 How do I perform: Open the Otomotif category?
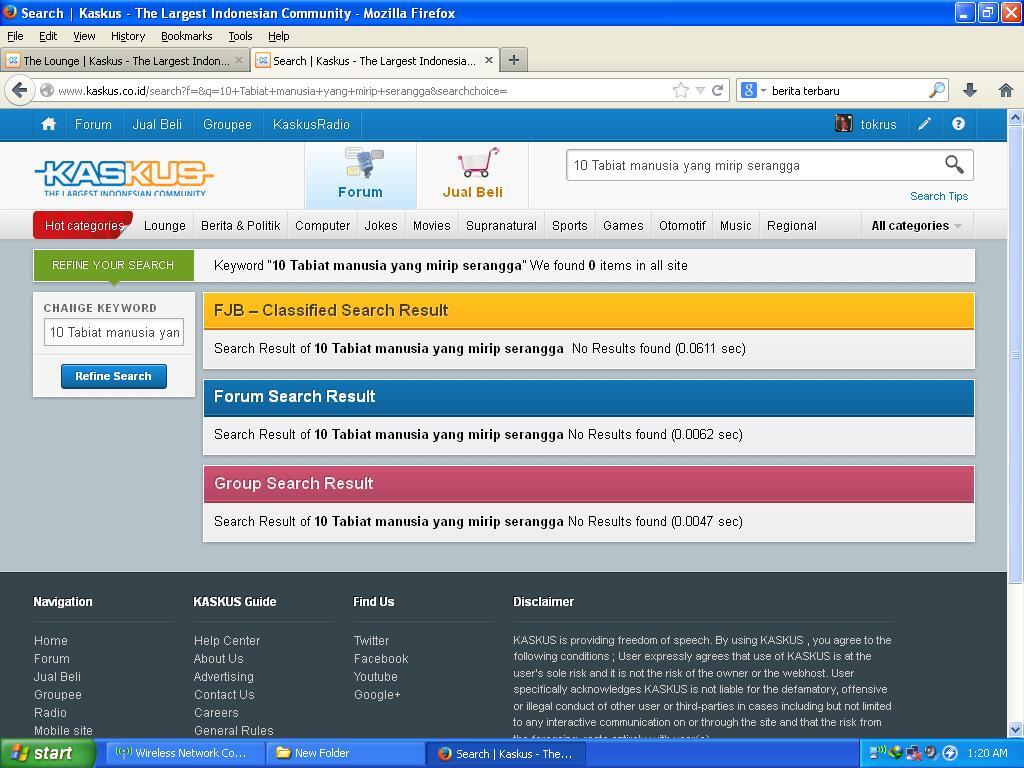682,225
